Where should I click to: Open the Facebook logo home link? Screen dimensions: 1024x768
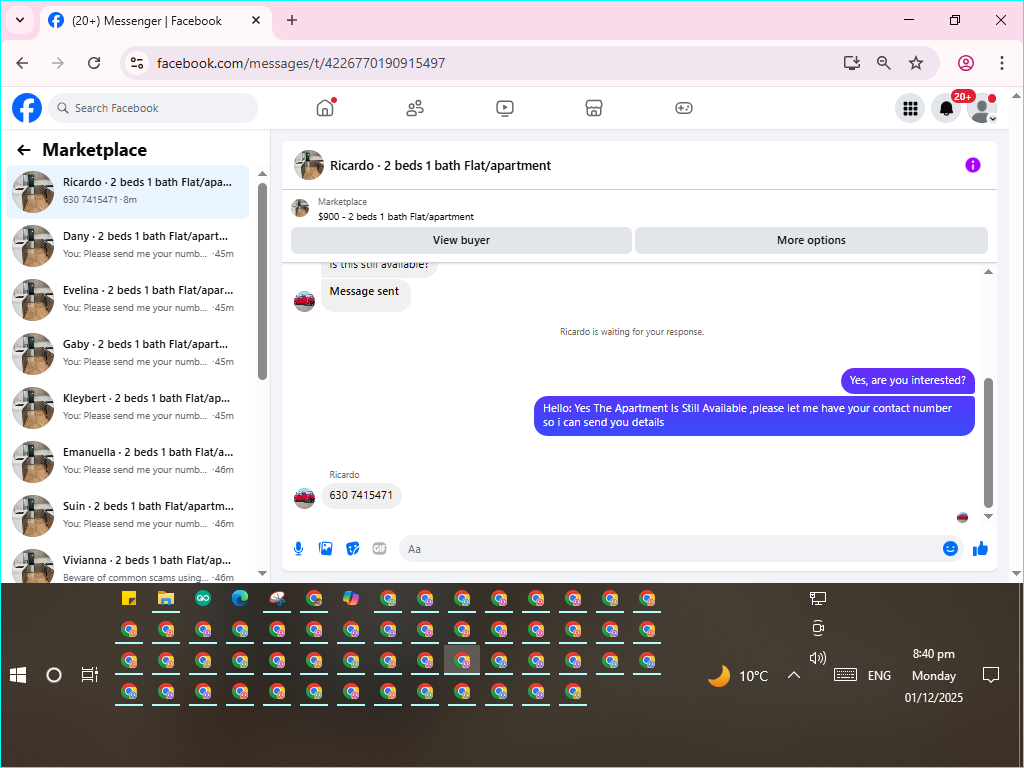click(27, 108)
